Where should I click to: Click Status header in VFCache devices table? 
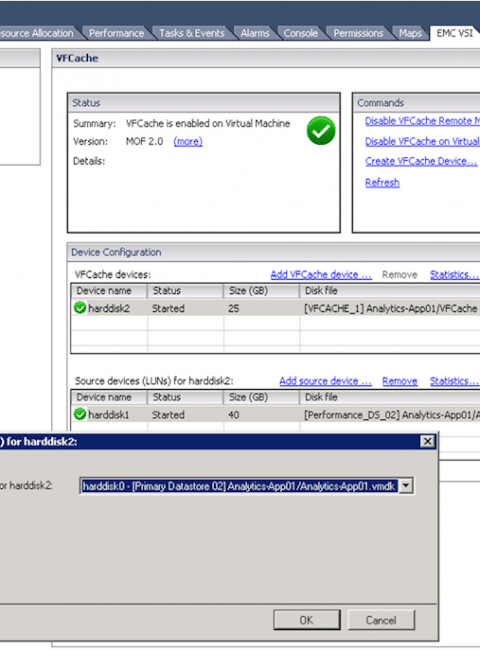pyautogui.click(x=185, y=291)
